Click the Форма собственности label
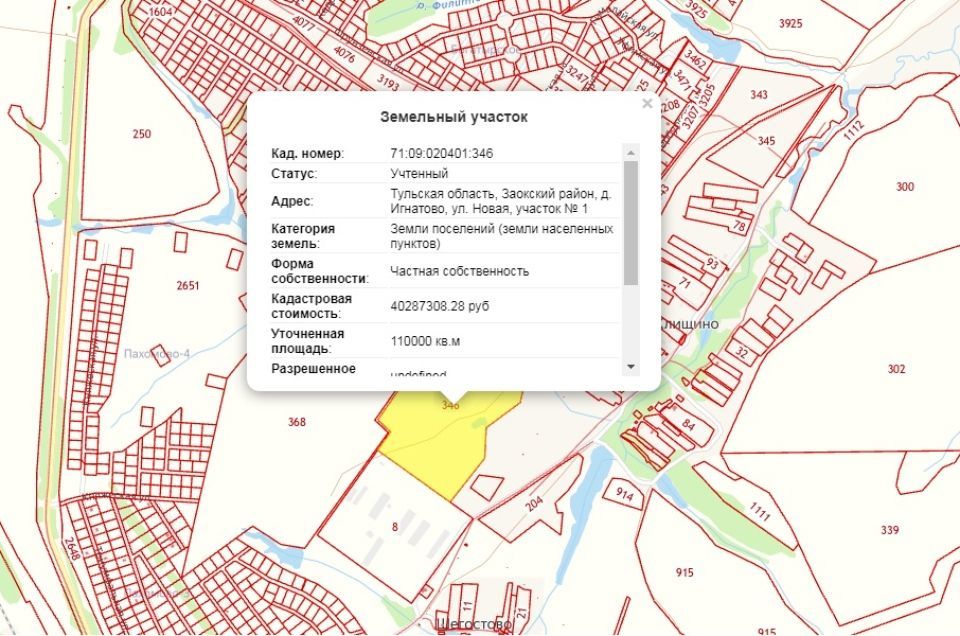Viewport: 960px width, 636px height. [x=320, y=271]
